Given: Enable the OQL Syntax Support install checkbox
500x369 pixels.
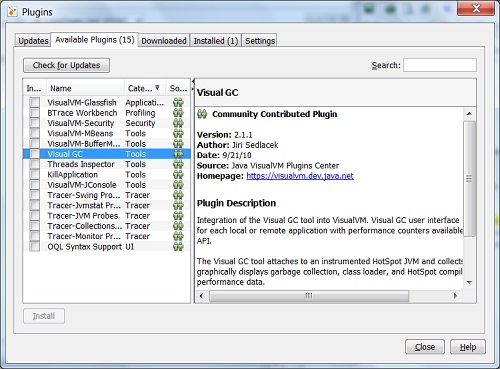Looking at the screenshot, I should pos(34,247).
